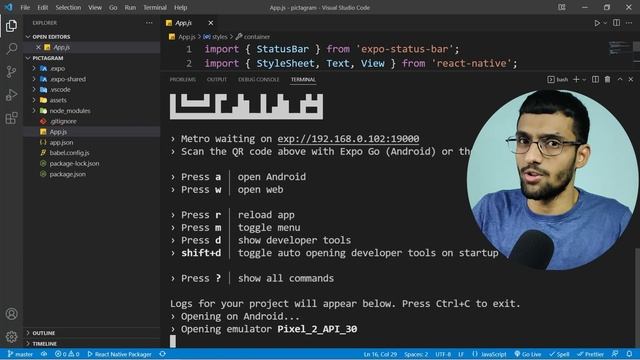Expand the Timeline section
This screenshot has width=640, height=360.
(x=92, y=344)
